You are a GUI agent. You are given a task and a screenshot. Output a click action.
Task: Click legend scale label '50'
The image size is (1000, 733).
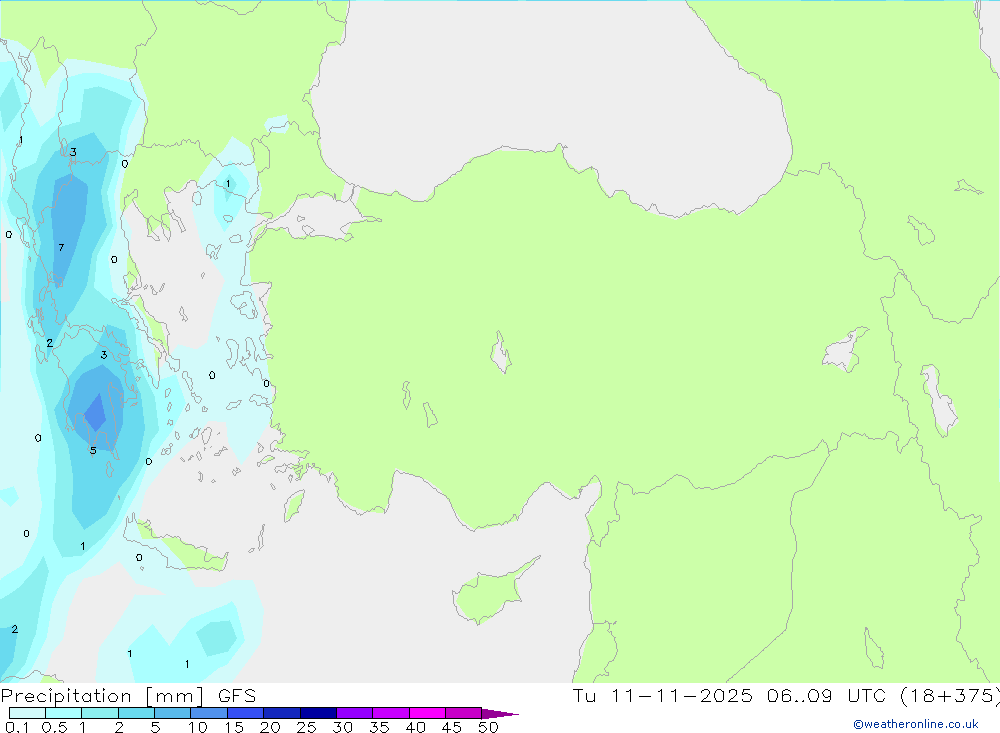[488, 727]
